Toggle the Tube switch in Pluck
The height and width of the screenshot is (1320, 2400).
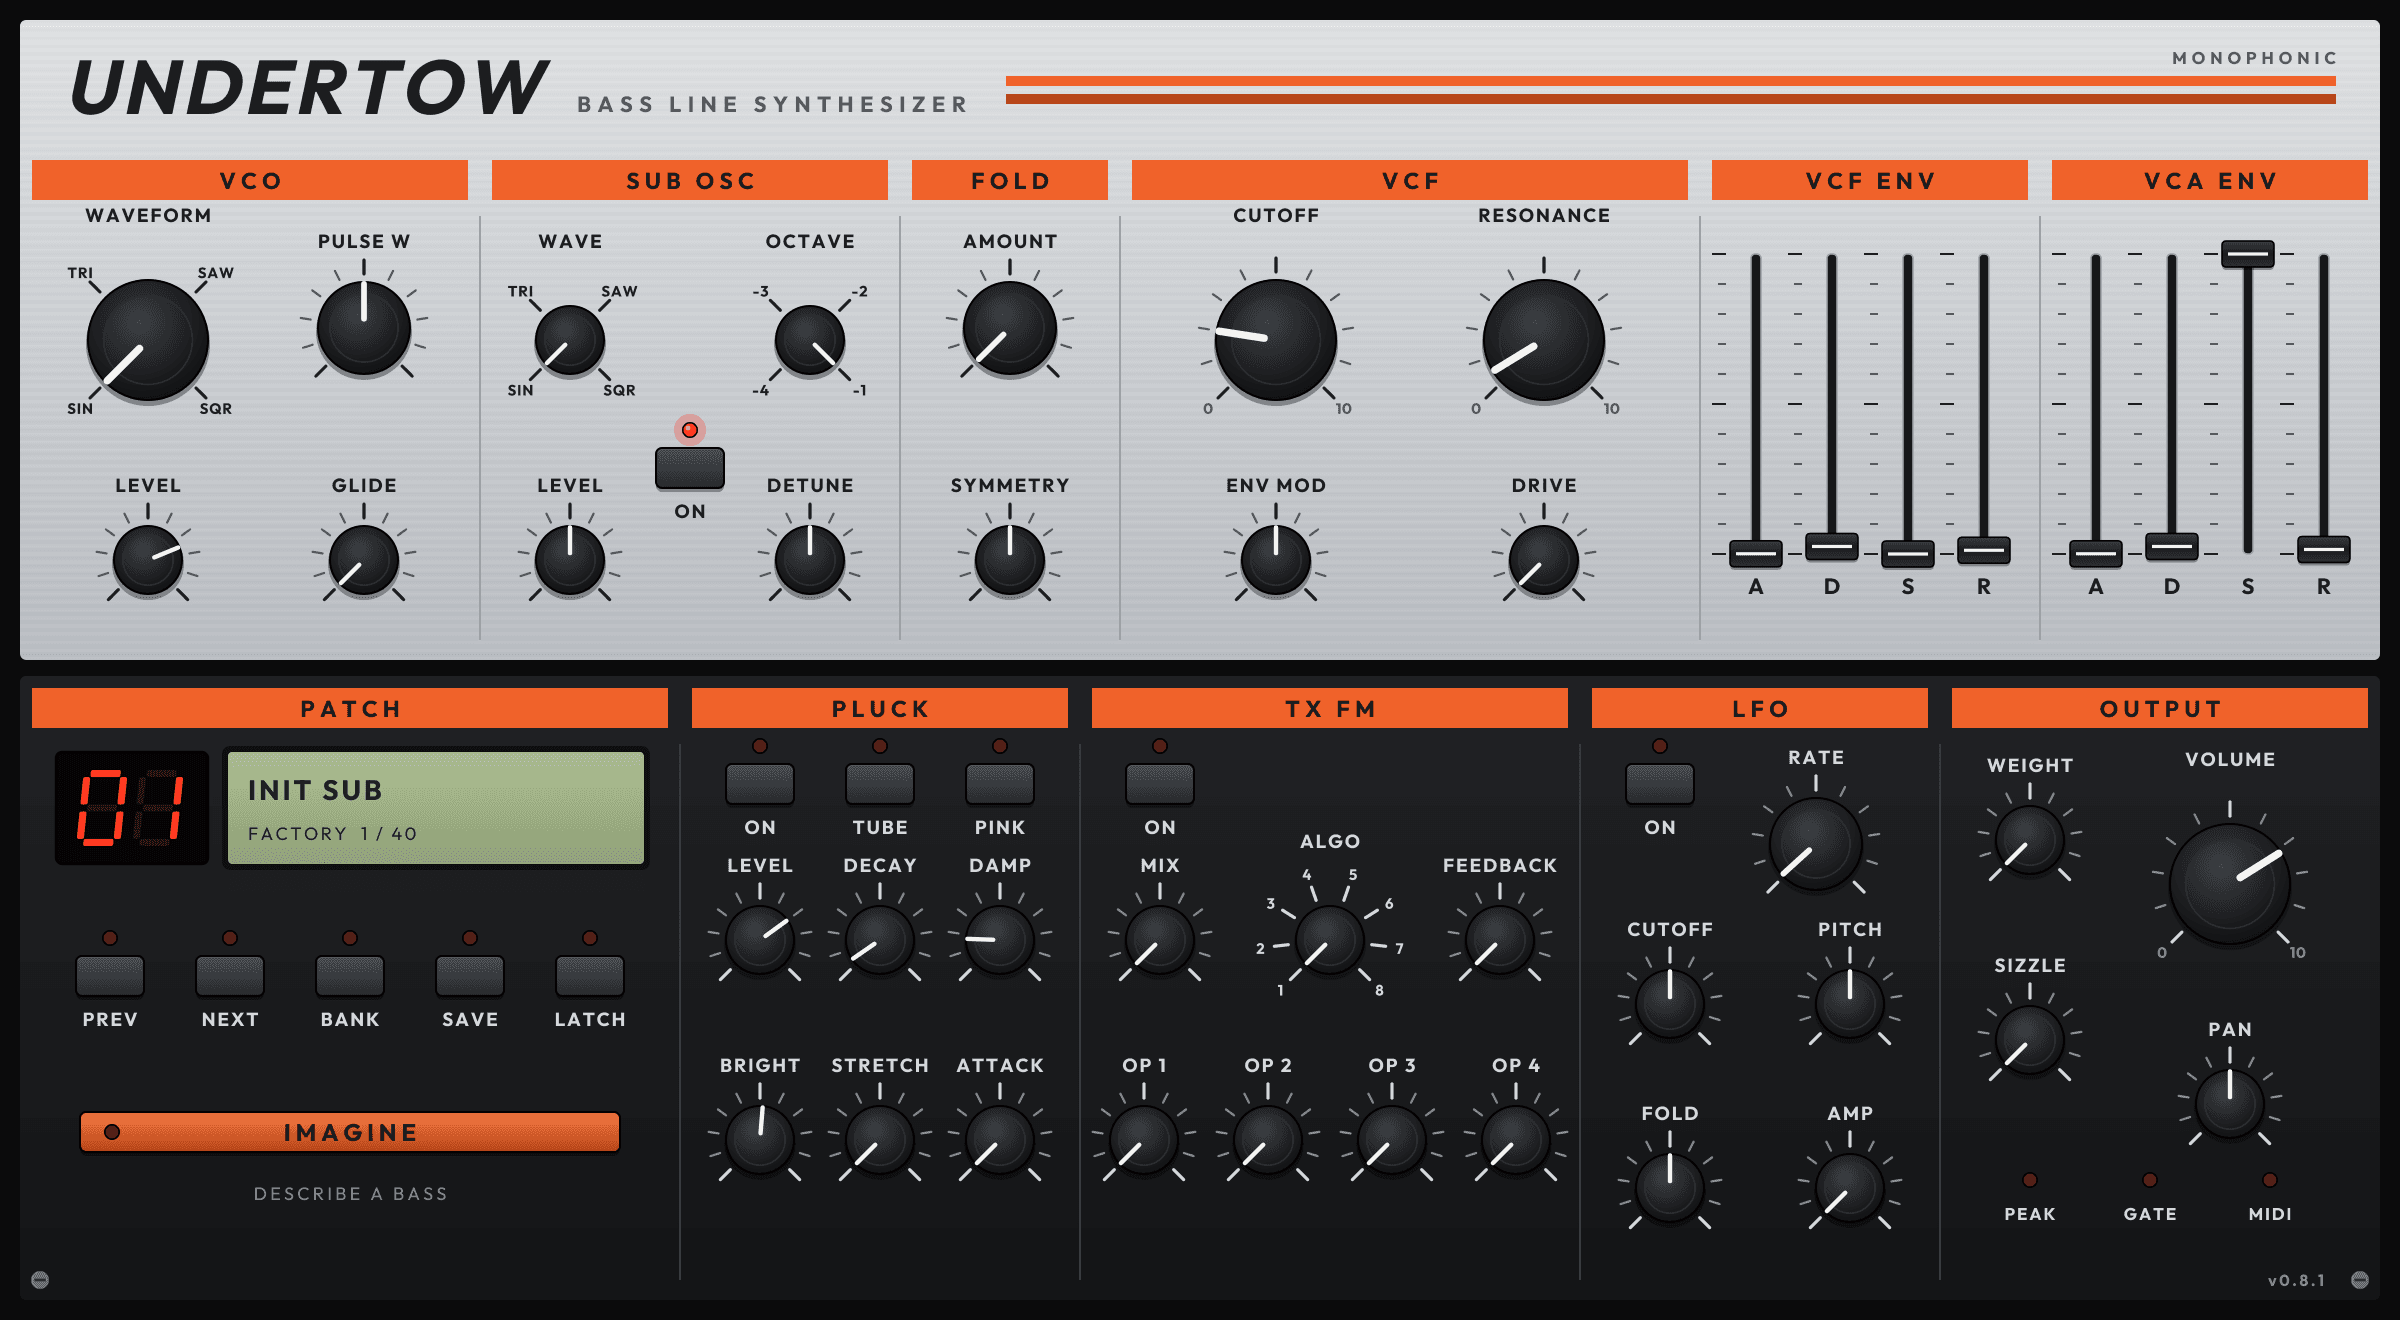coord(880,784)
